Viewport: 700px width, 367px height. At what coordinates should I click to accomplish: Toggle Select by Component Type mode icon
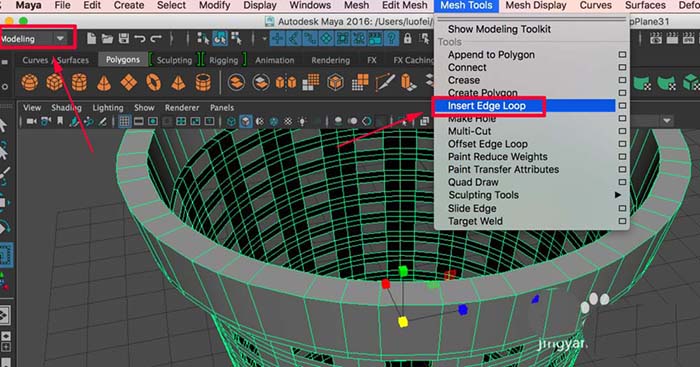point(236,39)
